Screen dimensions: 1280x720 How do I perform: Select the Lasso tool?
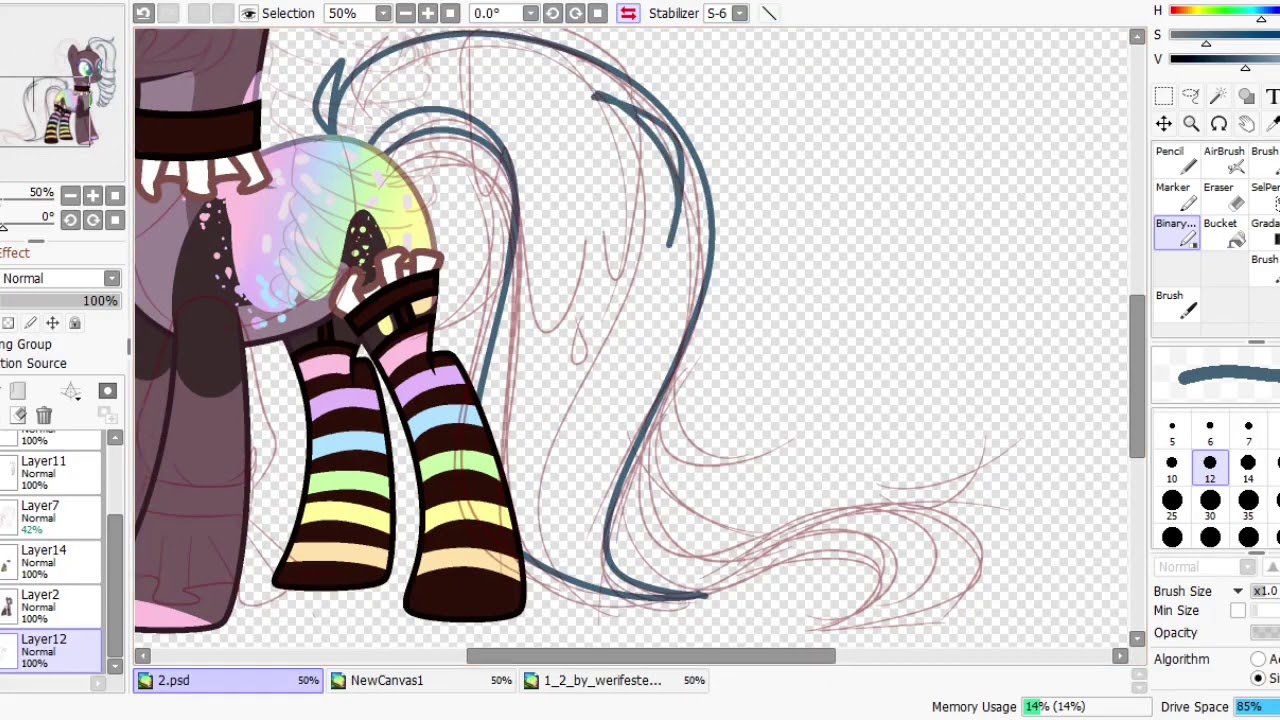(1191, 96)
